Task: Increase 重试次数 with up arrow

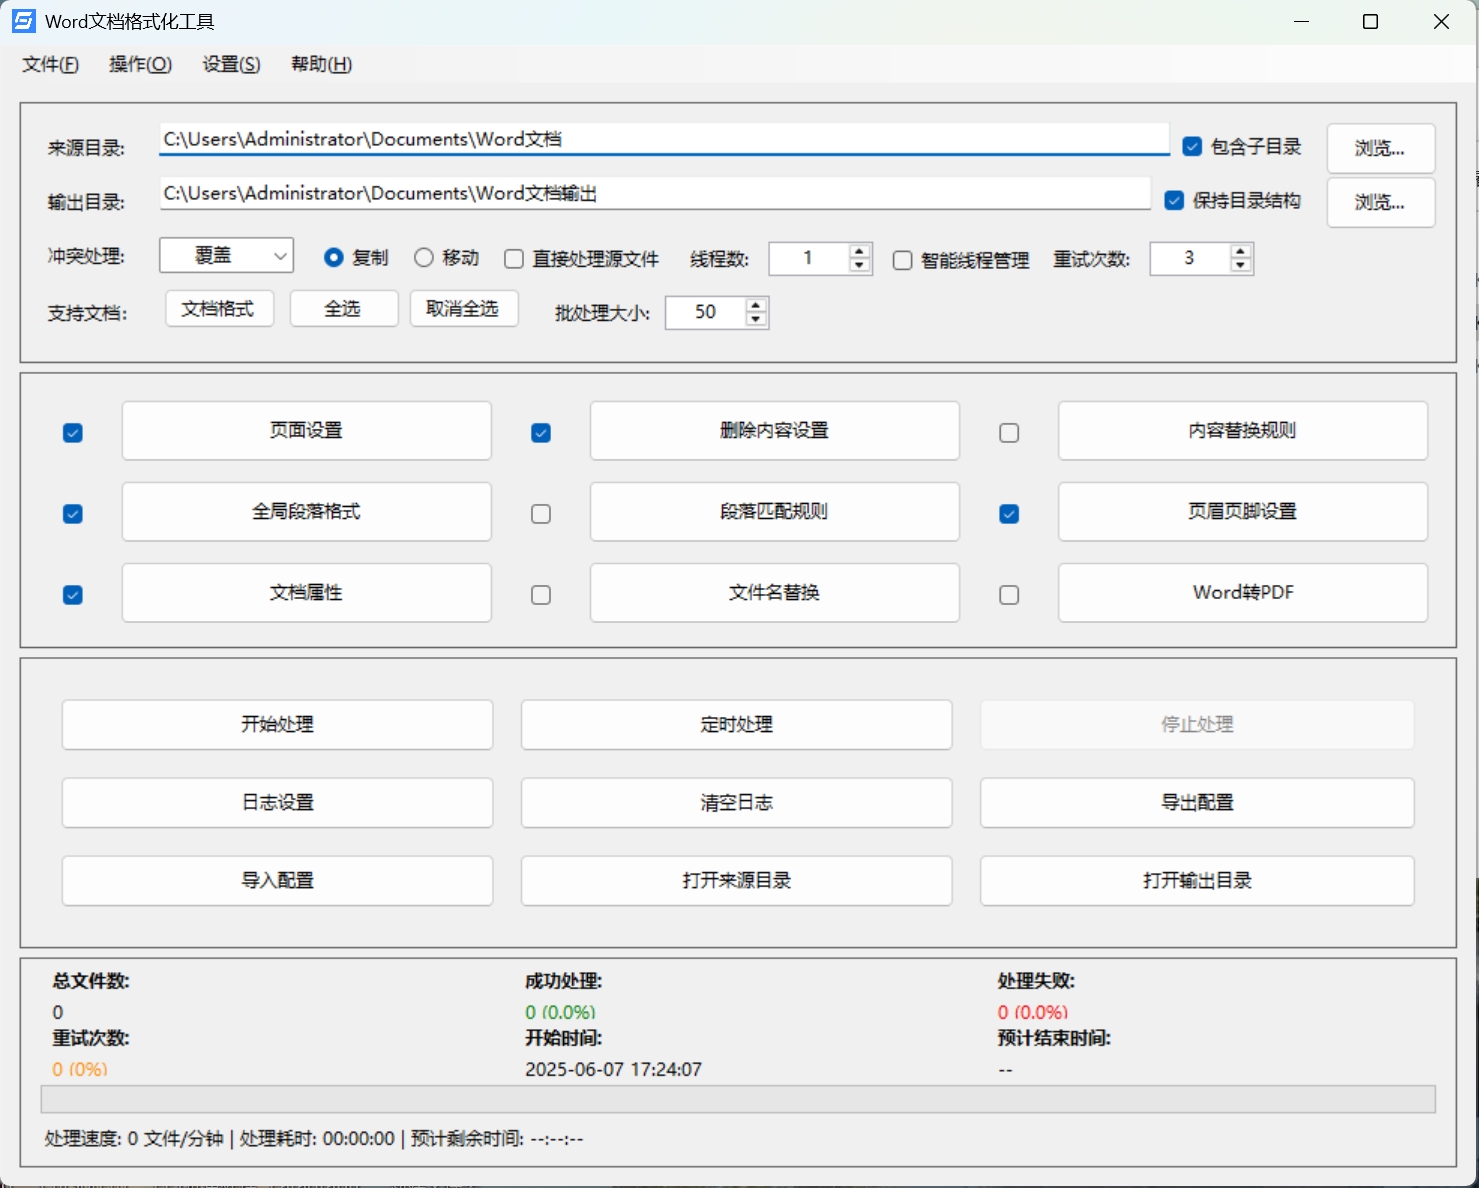Action: coord(1240,251)
